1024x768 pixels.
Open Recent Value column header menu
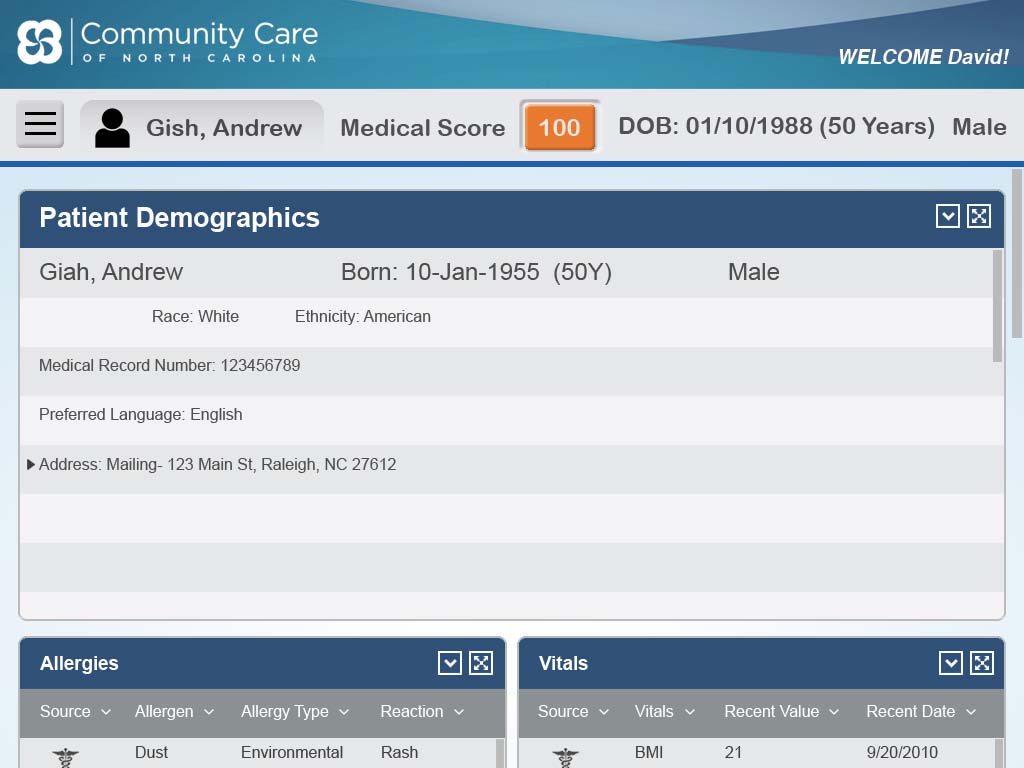834,712
